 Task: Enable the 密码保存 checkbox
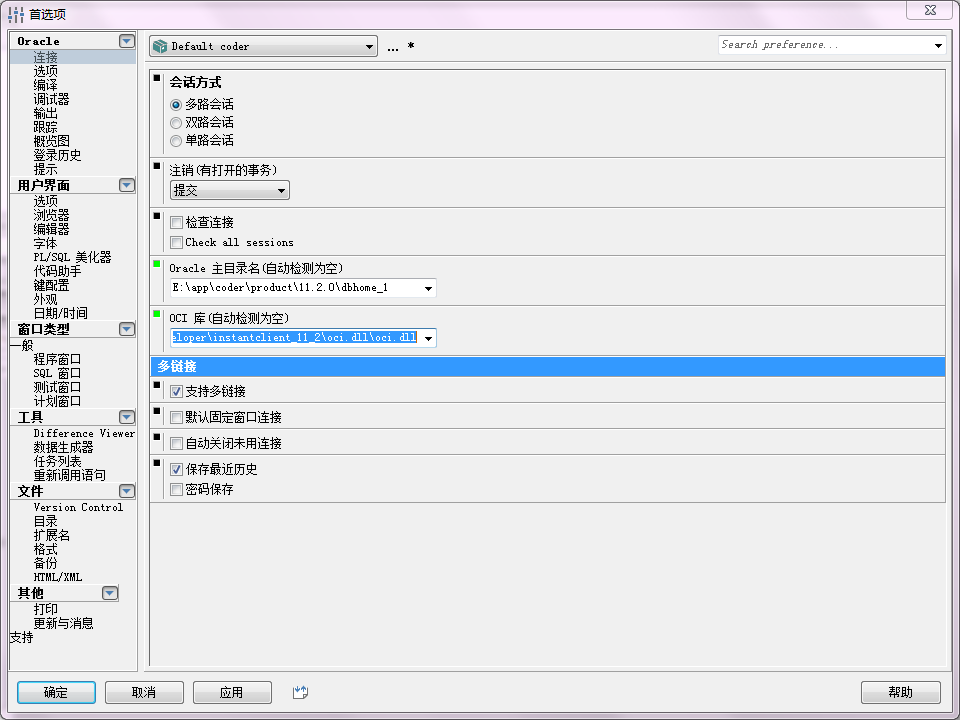tap(176, 489)
